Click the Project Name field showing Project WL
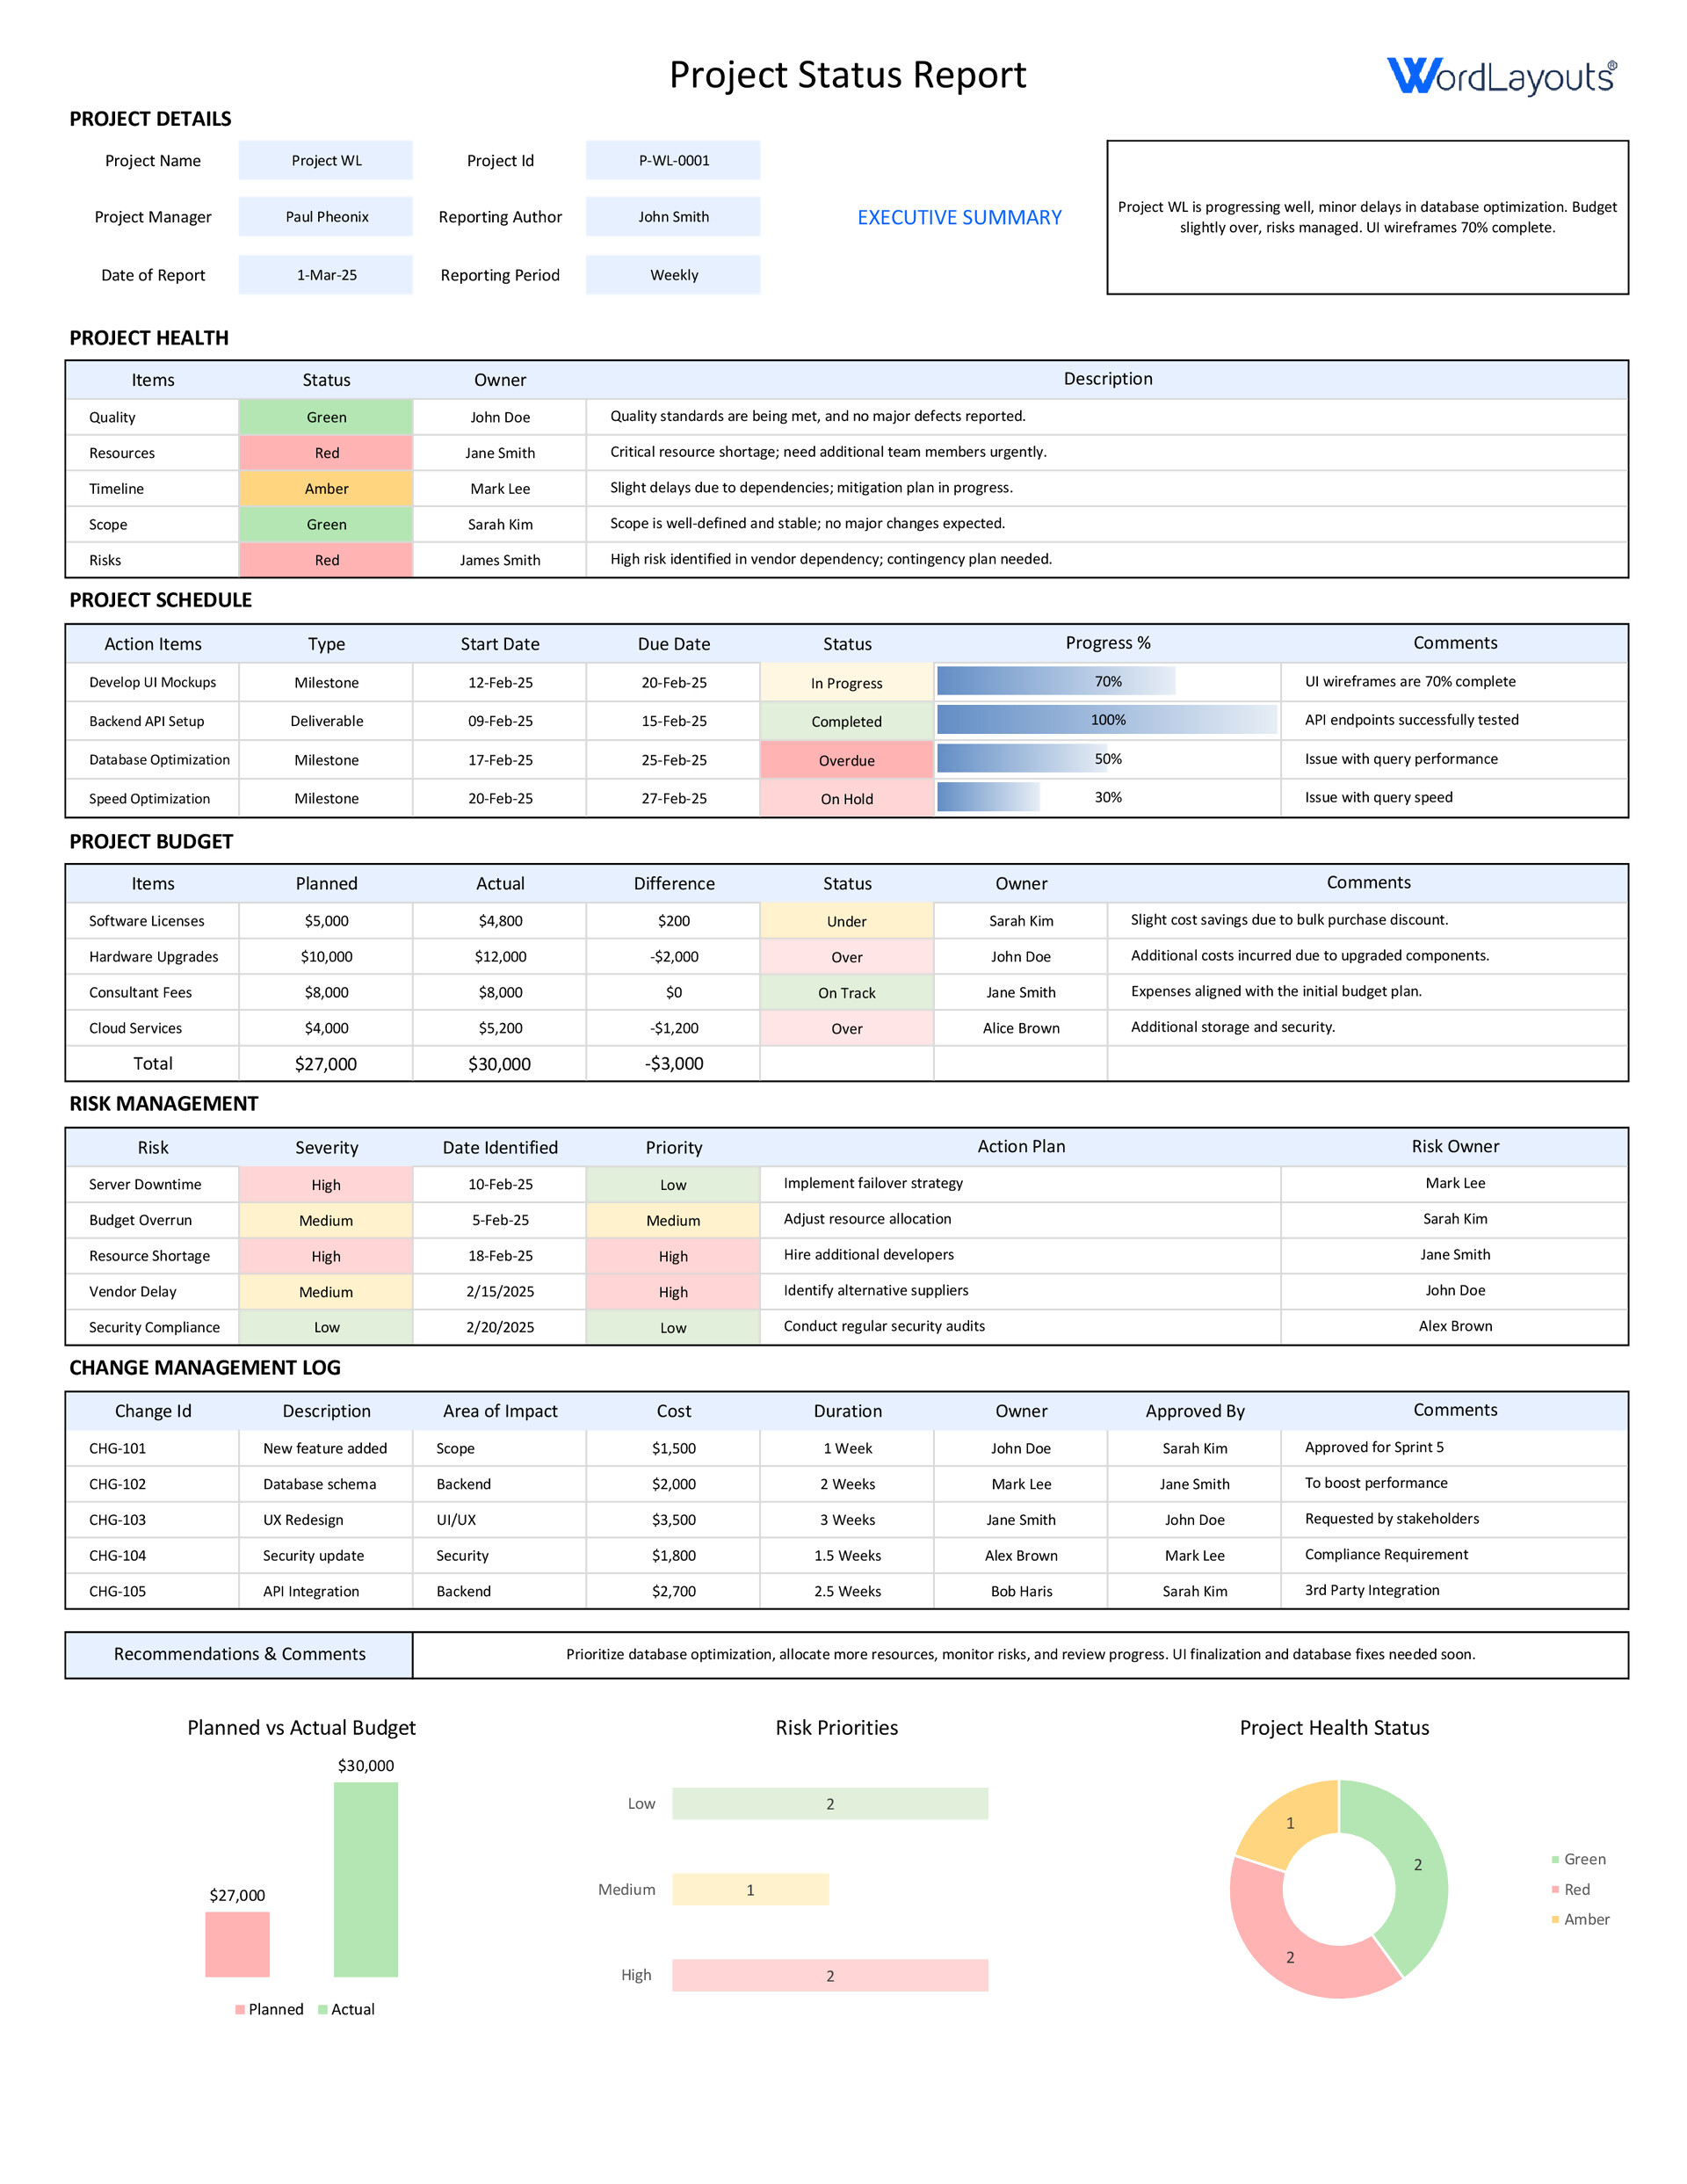 point(325,159)
